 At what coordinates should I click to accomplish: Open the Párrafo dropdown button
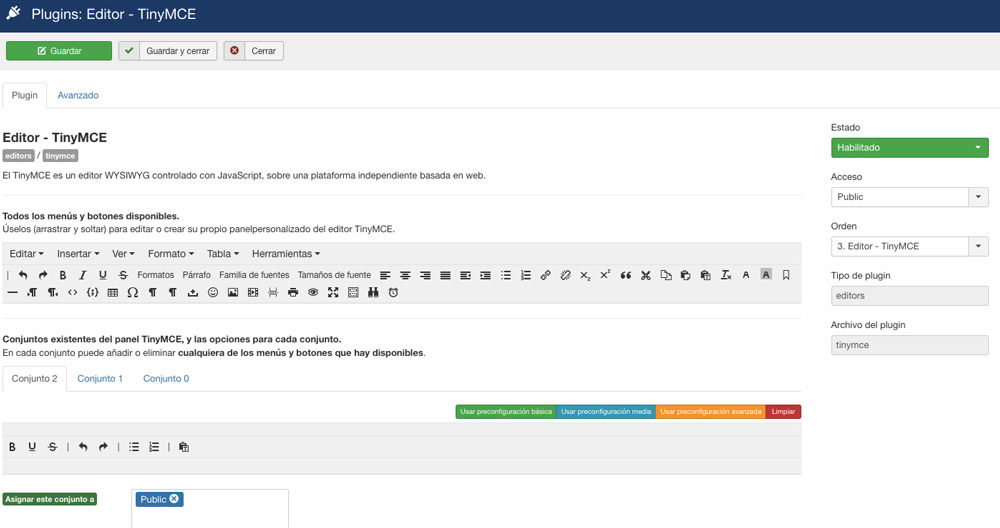coord(196,275)
